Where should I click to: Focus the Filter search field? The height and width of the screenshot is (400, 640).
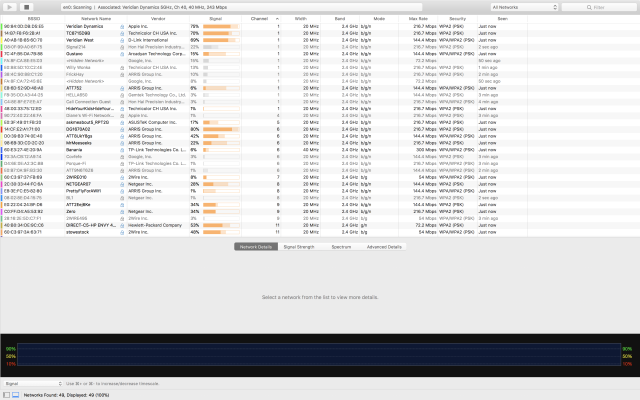point(599,7)
